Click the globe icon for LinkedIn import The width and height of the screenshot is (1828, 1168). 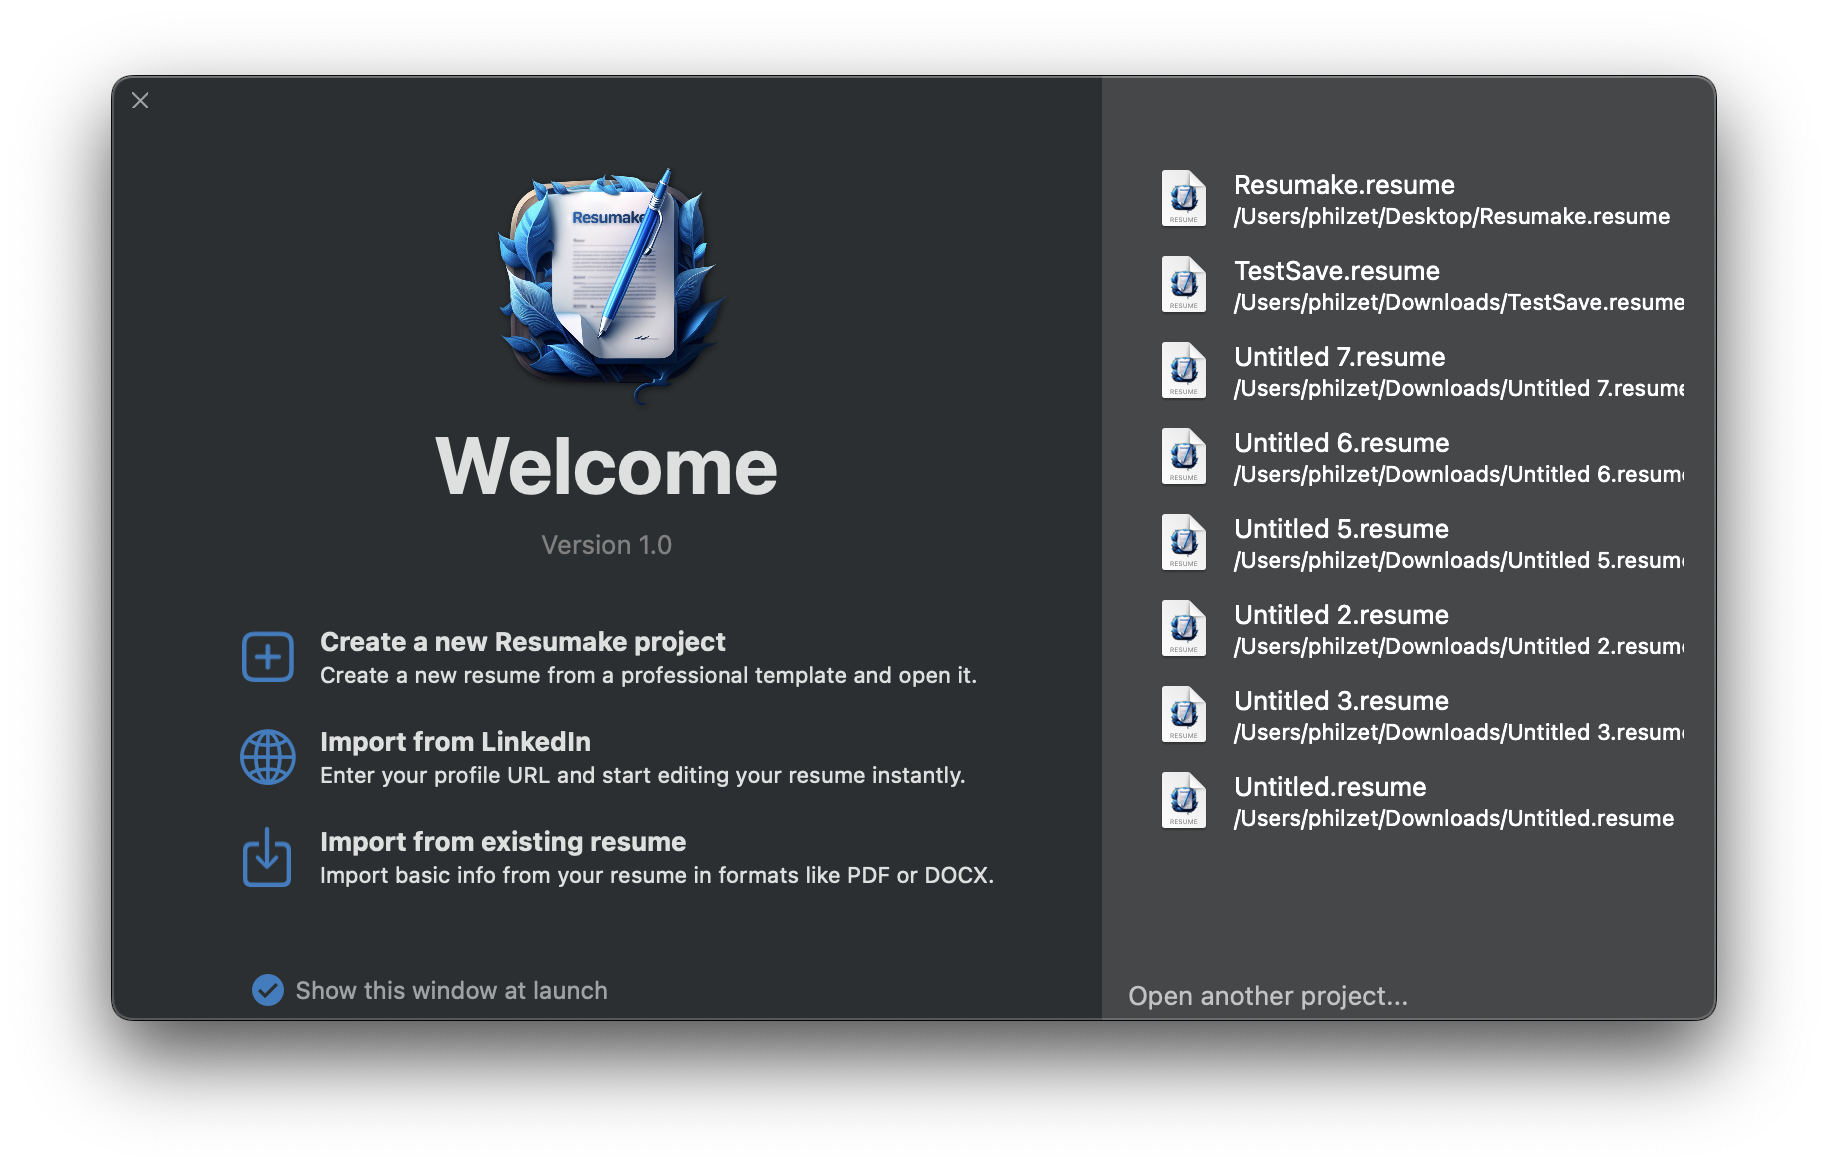click(x=267, y=757)
